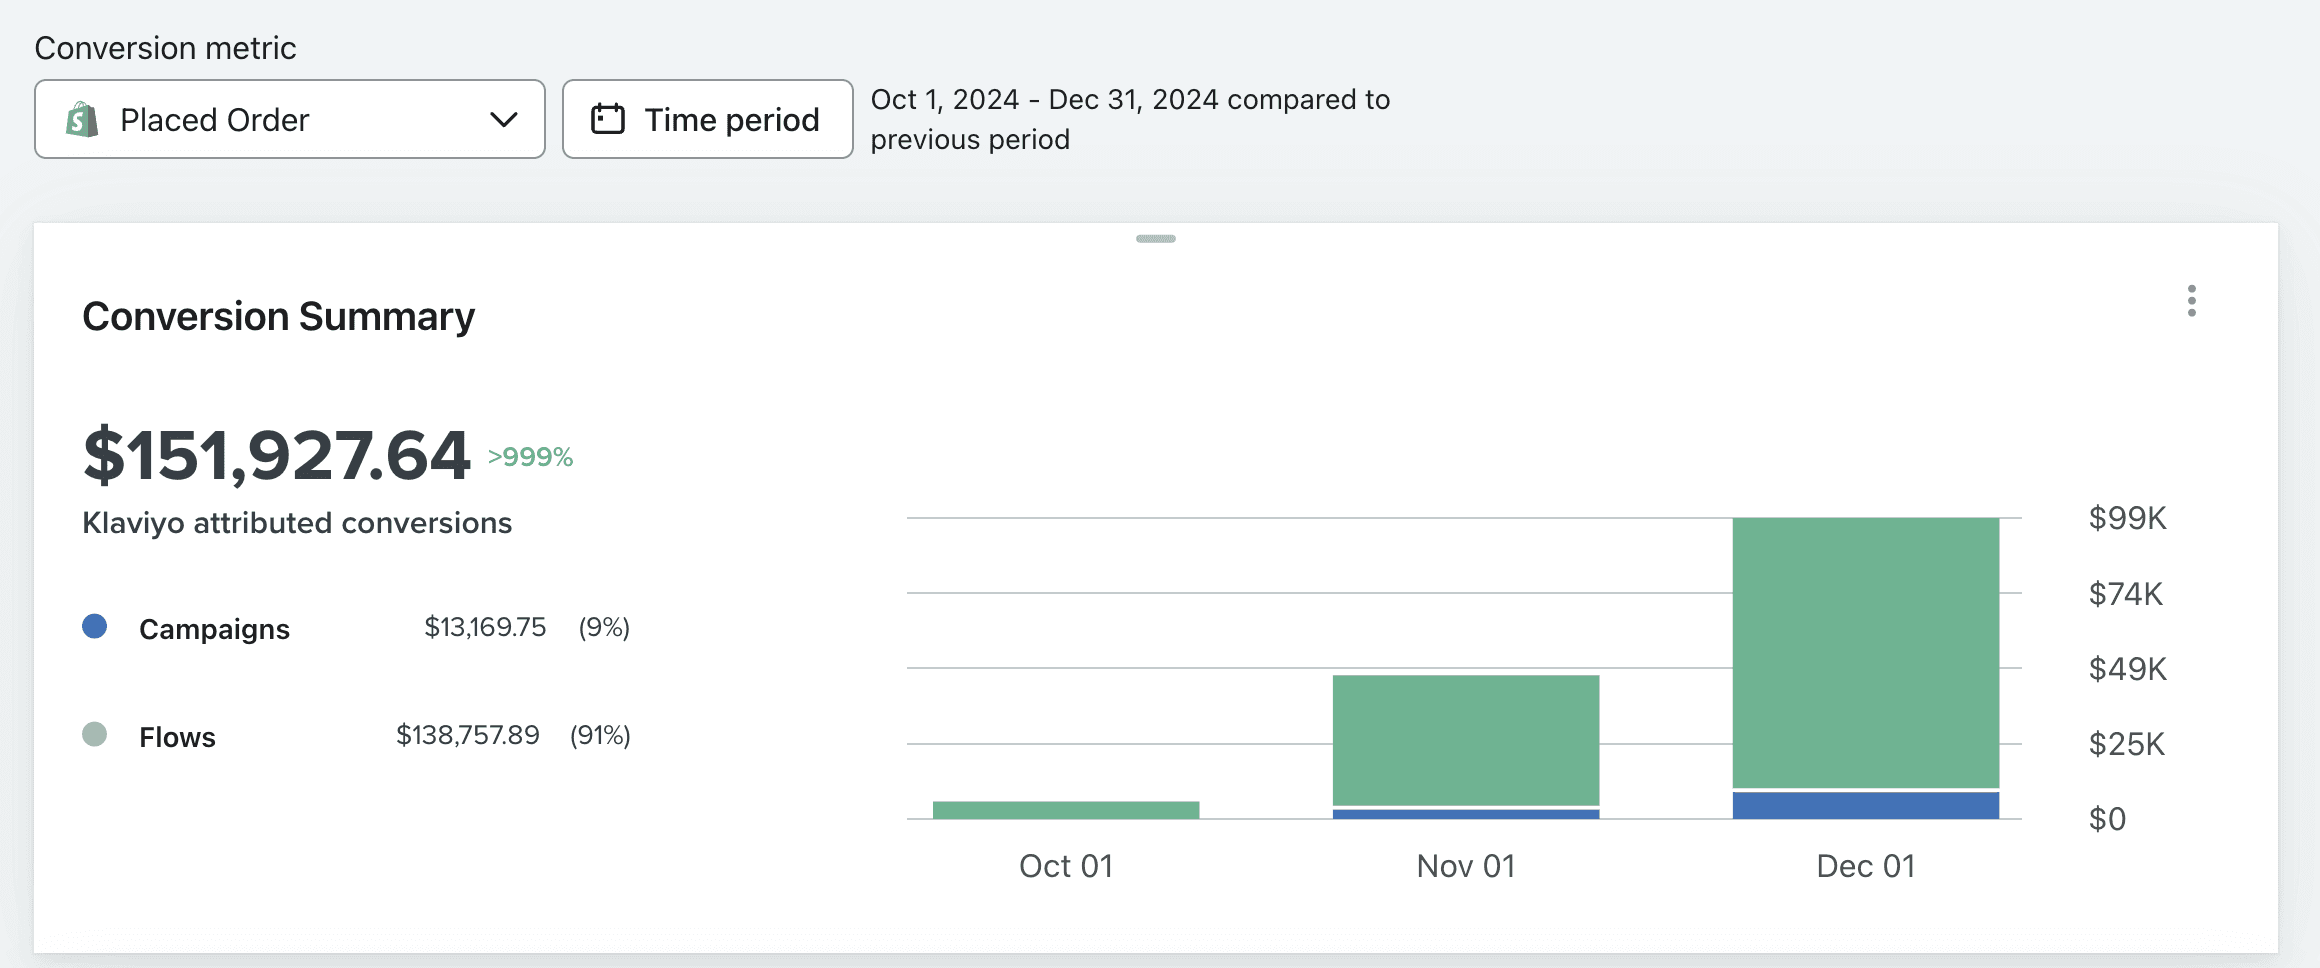The height and width of the screenshot is (968, 2320).
Task: Click the Shopify bag icon in dropdown
Action: (82, 120)
